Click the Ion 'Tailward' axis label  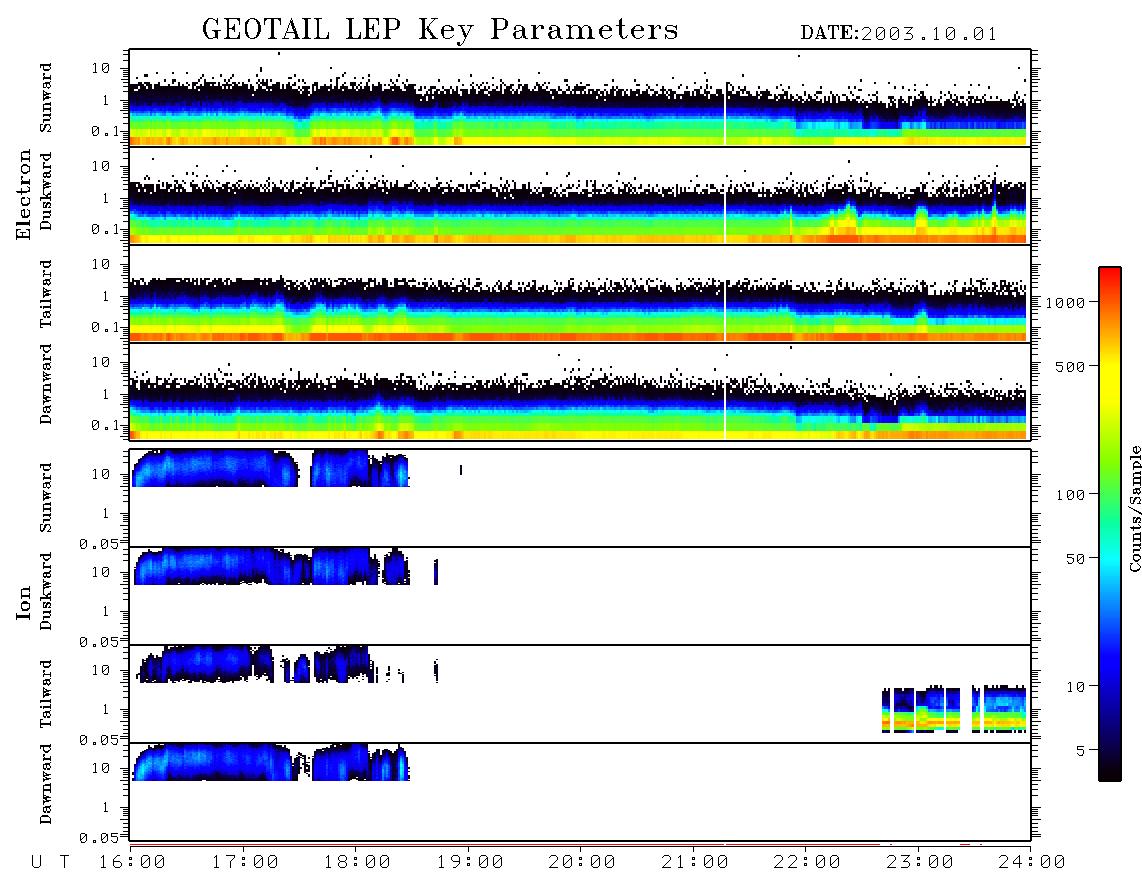pyautogui.click(x=46, y=694)
